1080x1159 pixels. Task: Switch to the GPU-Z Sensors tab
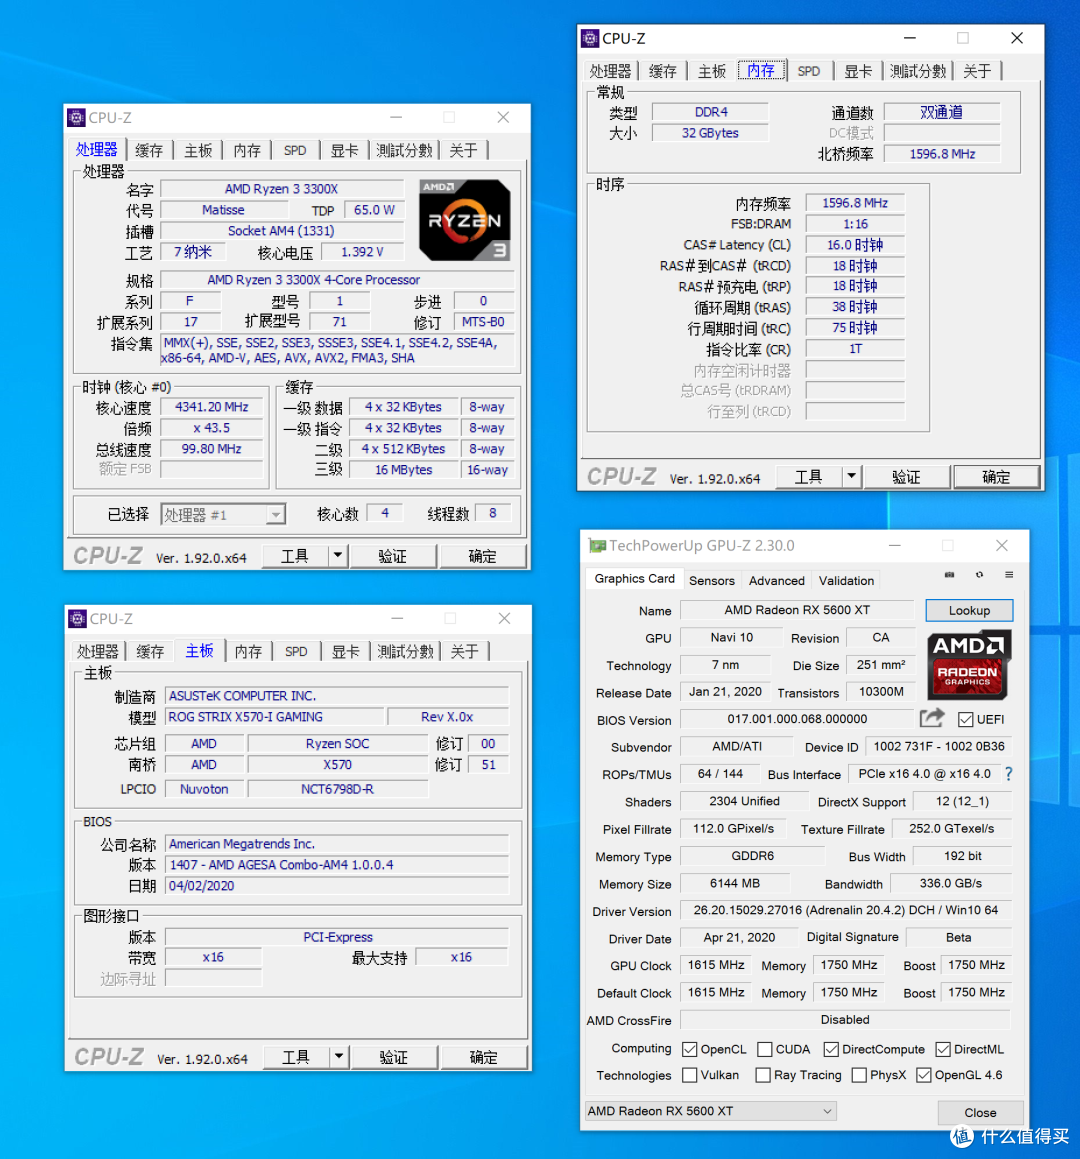711,580
